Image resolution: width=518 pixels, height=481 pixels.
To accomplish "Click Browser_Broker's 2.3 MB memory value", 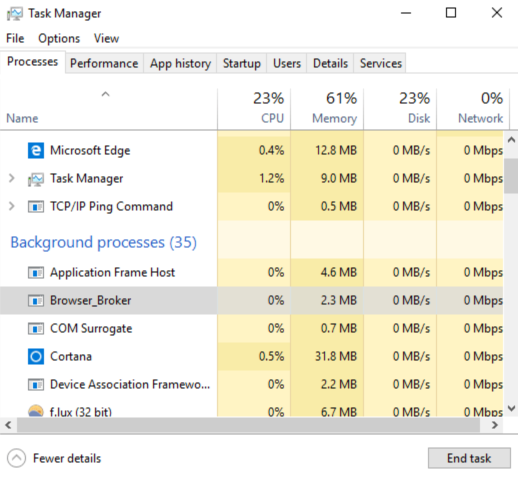I will coord(339,301).
